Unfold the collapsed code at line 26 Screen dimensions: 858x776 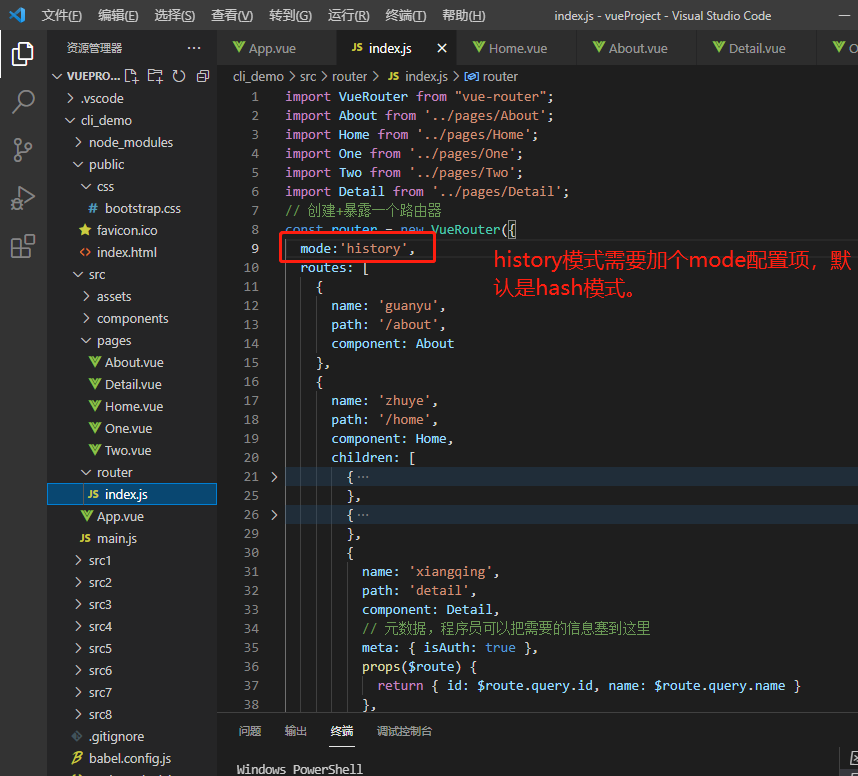click(x=274, y=515)
